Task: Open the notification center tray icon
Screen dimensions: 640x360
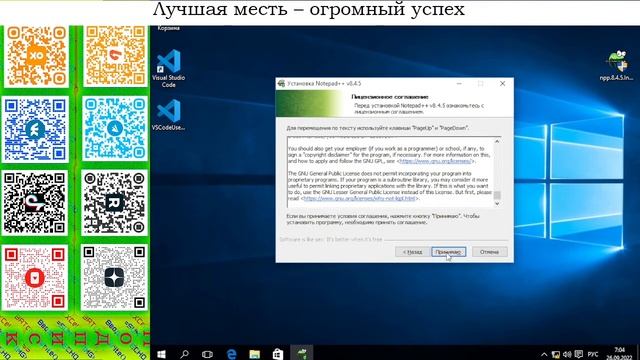Action: 578,354
